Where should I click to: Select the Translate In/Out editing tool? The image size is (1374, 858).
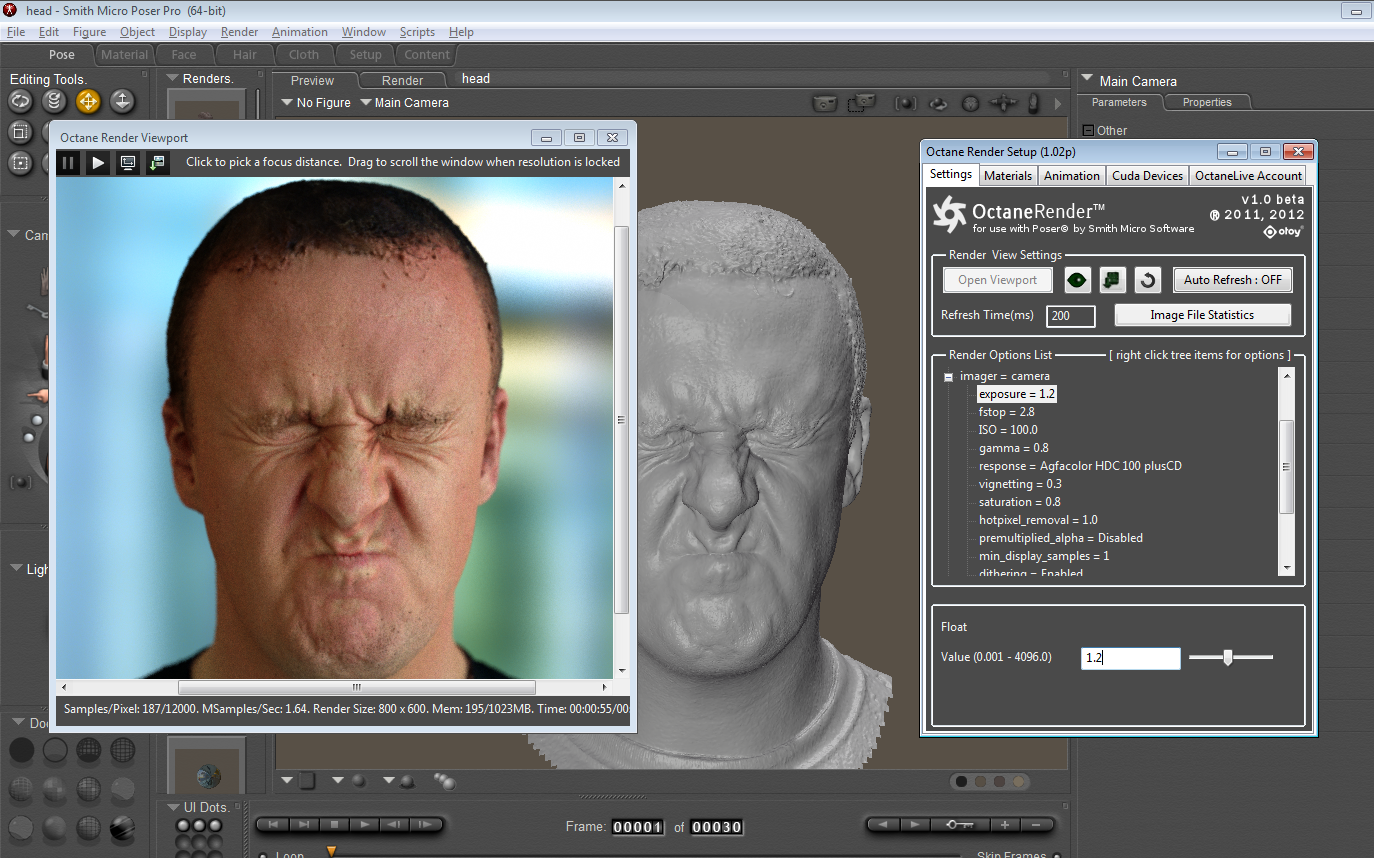tap(122, 100)
